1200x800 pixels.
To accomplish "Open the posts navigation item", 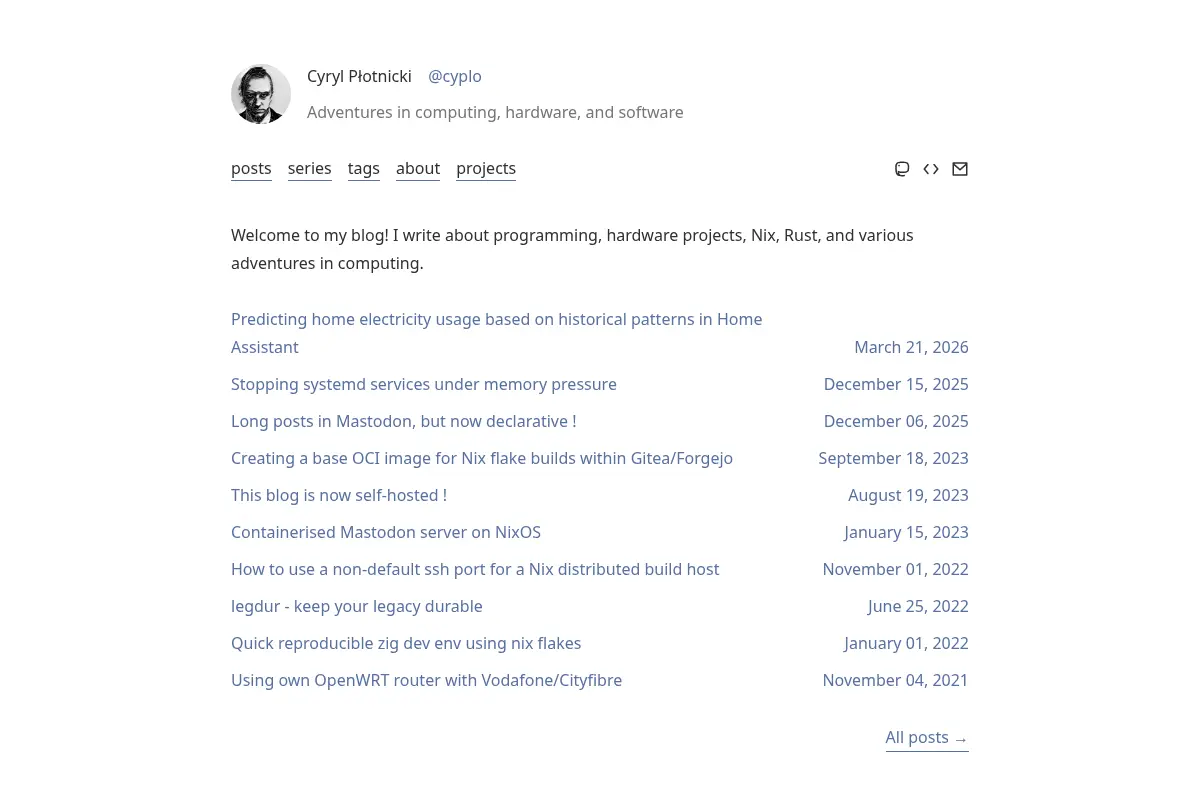I will (251, 168).
